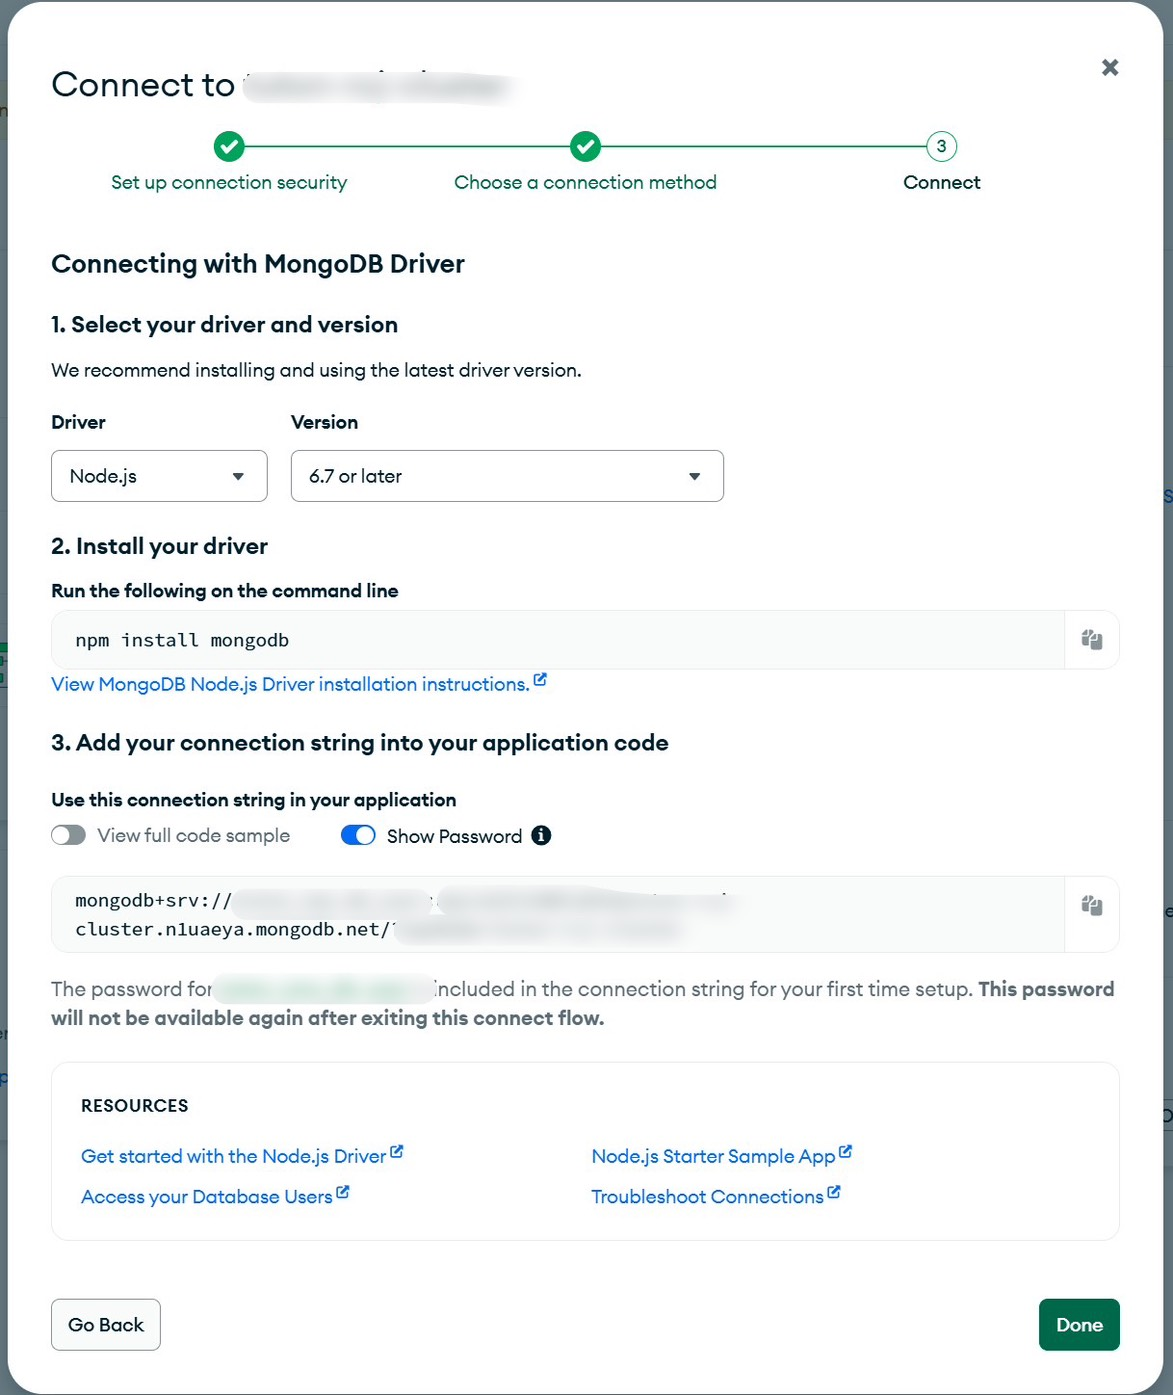Open Troubleshoot Connections link
Screen dimensions: 1173x1395
click(x=715, y=1197)
